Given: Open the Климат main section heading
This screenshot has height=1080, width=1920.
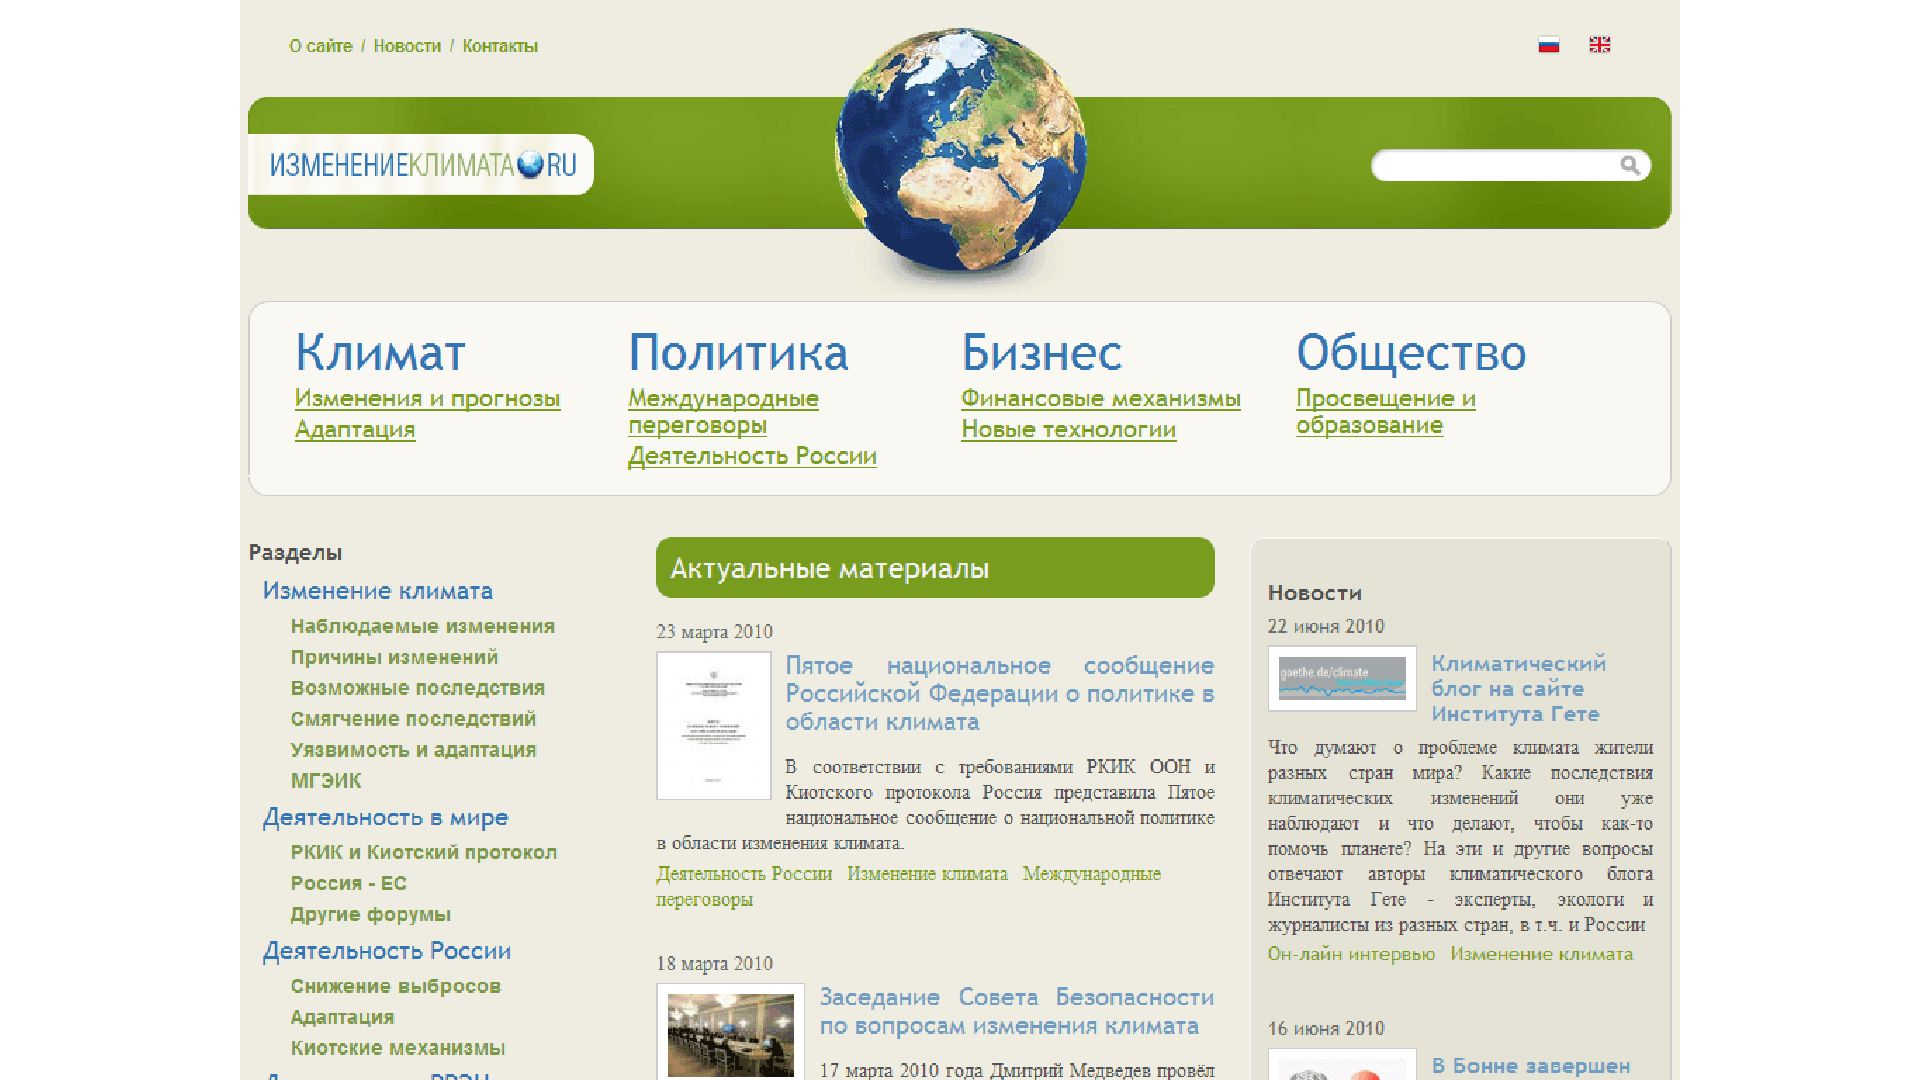Looking at the screenshot, I should tap(380, 353).
